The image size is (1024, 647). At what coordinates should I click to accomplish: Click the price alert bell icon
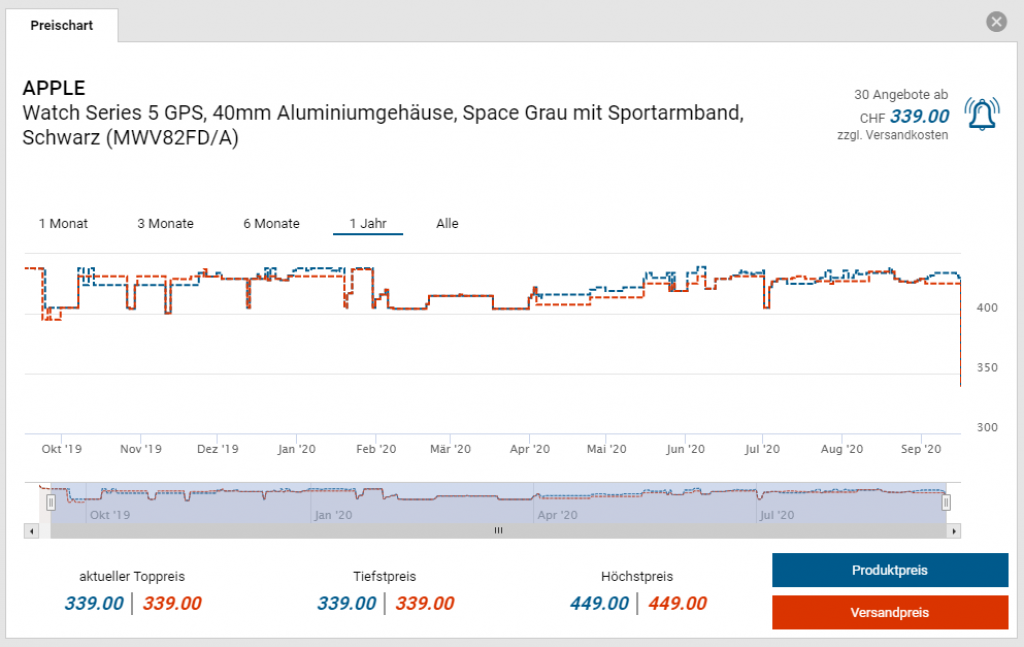[982, 114]
